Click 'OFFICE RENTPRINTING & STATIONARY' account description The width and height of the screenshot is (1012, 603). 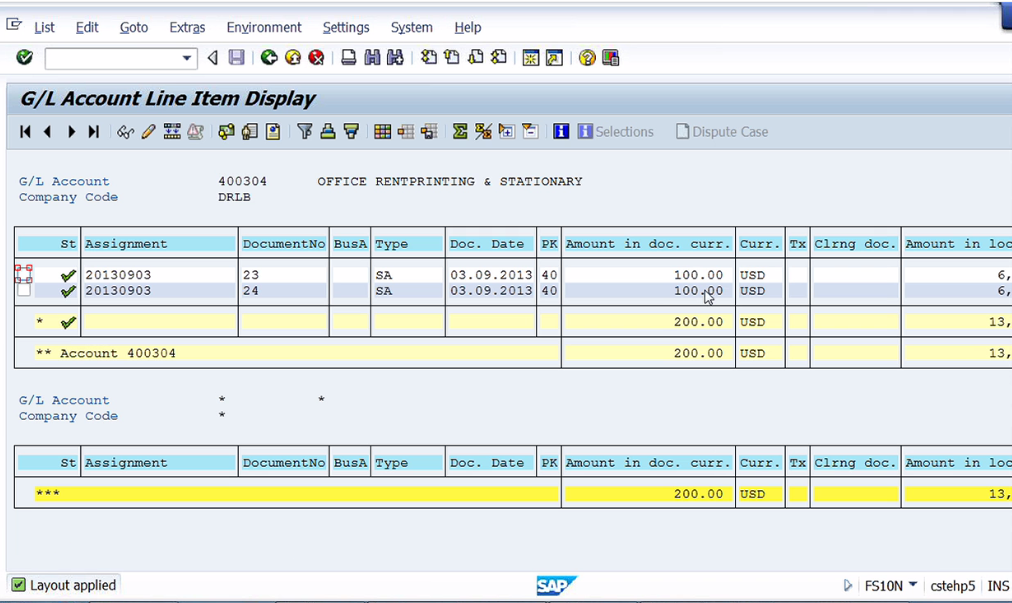[450, 181]
